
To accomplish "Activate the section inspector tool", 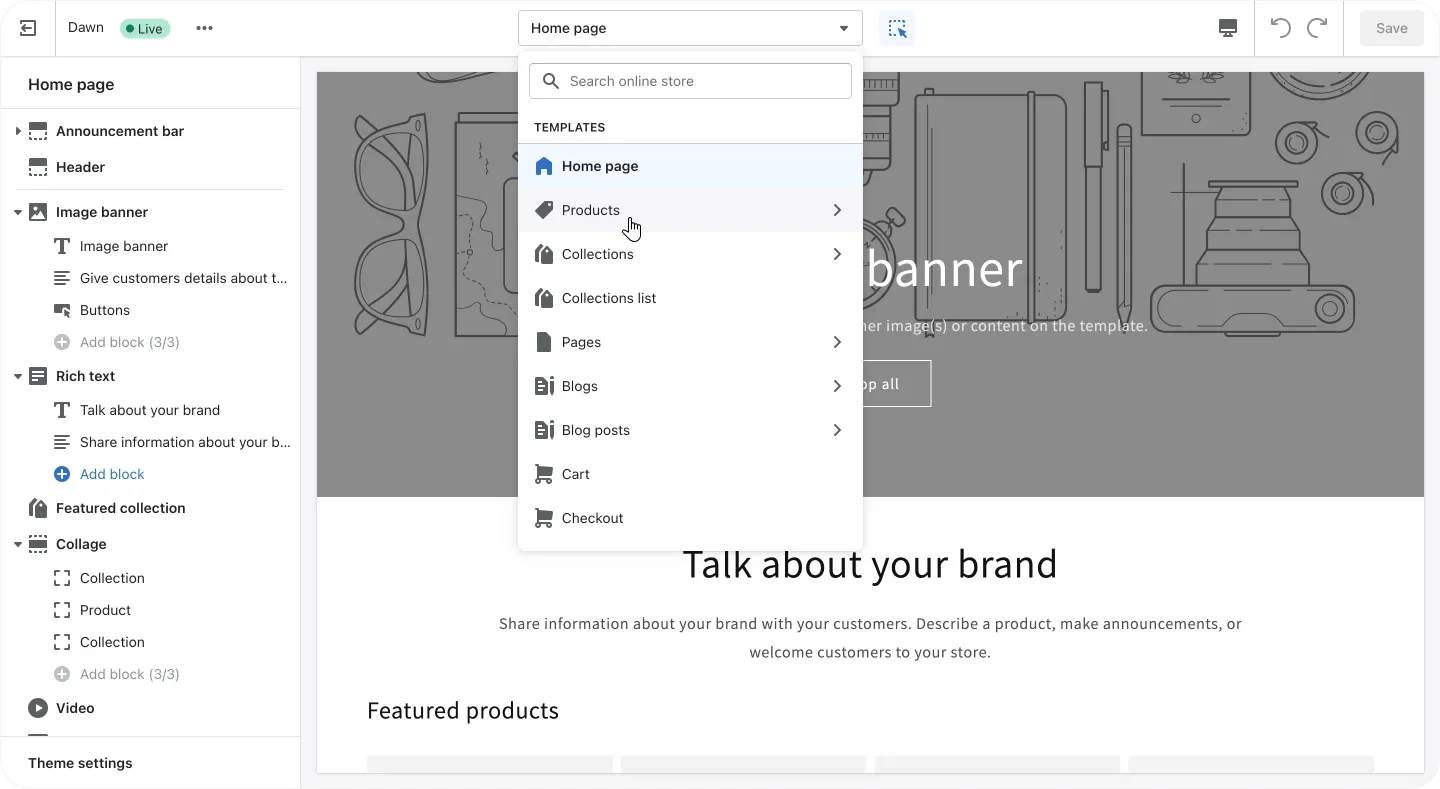I will 897,28.
